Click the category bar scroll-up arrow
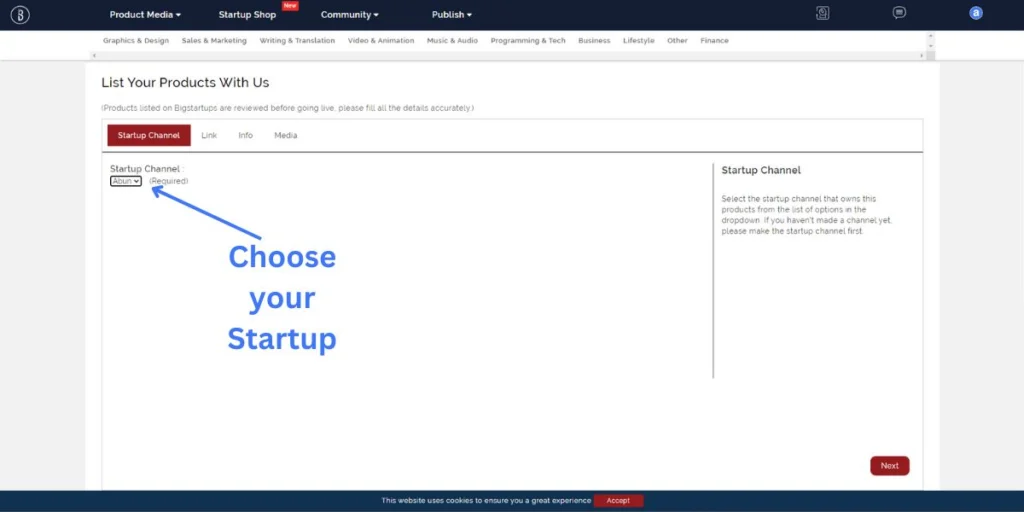Screen dimensions: 1024x512 click(x=931, y=37)
